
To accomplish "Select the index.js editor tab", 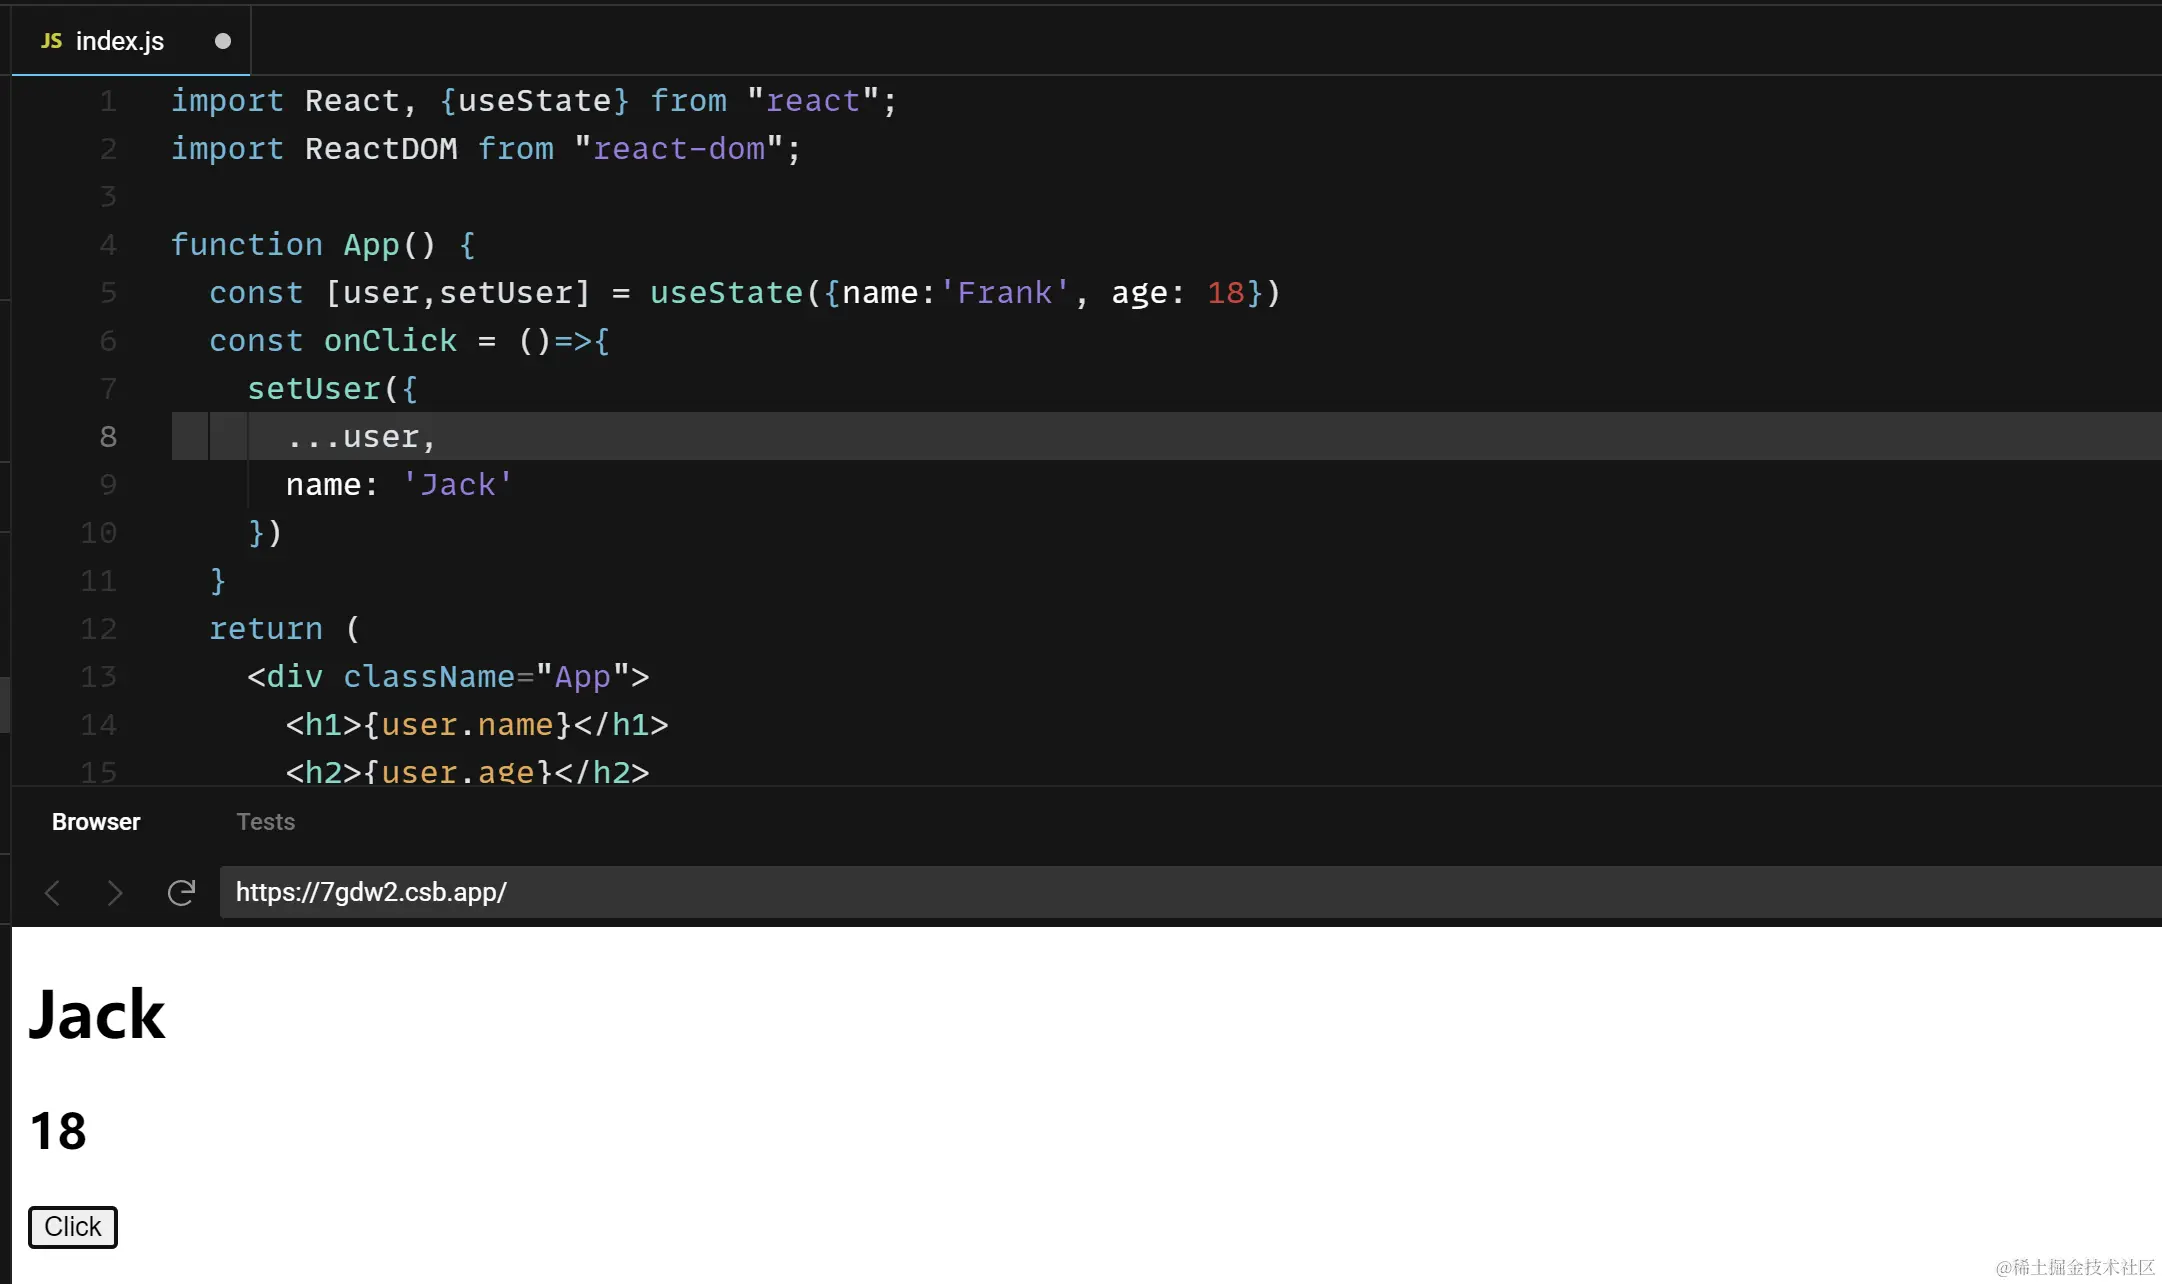I will click(119, 41).
